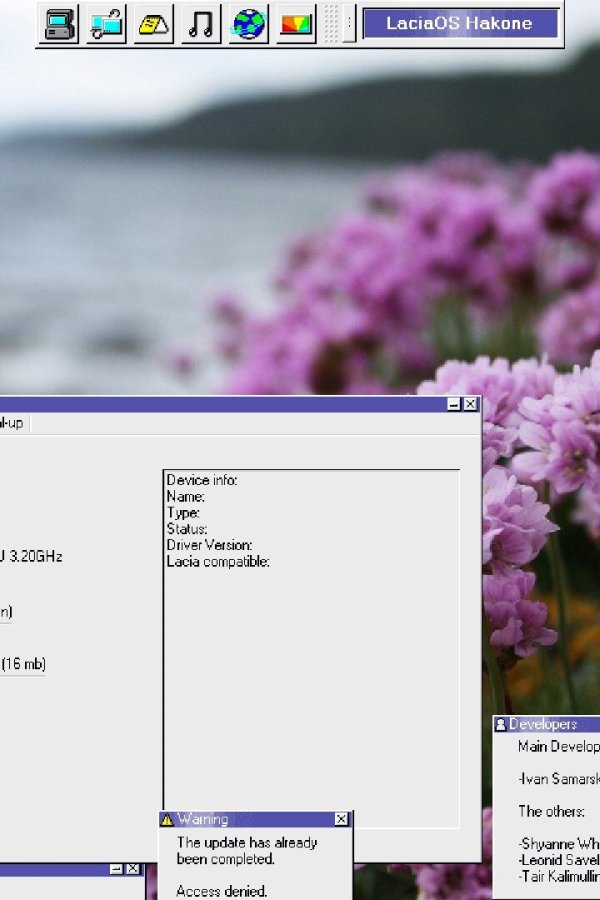
Task: Close the Warning dialog
Action: pos(341,819)
